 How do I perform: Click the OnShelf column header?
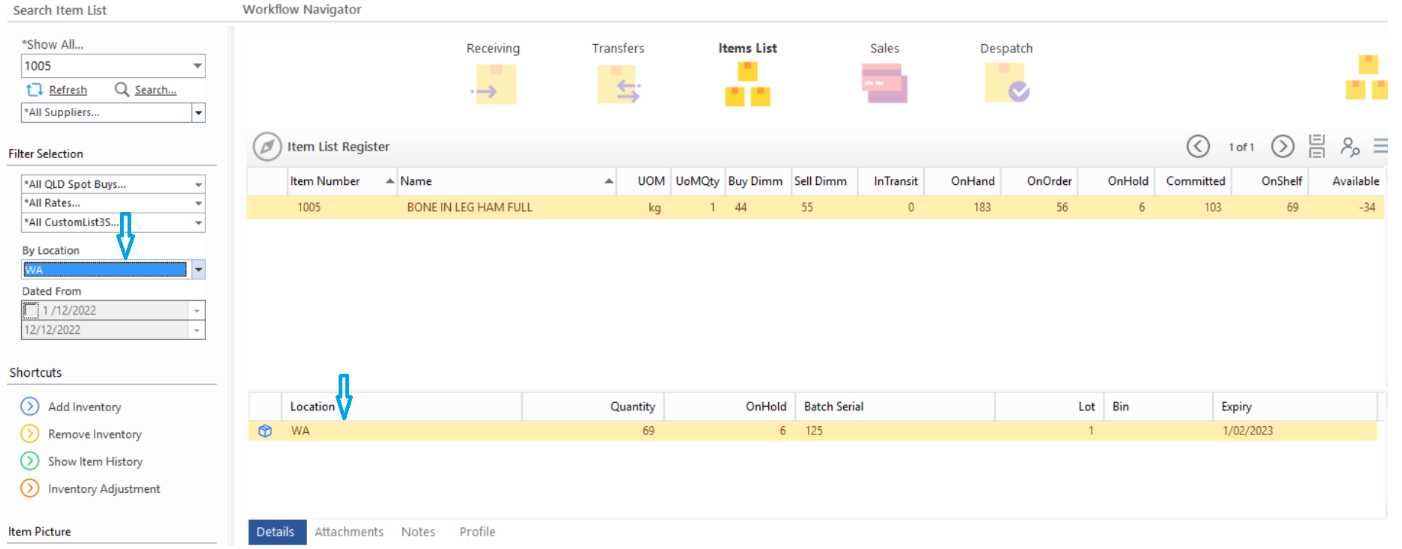click(x=1271, y=181)
